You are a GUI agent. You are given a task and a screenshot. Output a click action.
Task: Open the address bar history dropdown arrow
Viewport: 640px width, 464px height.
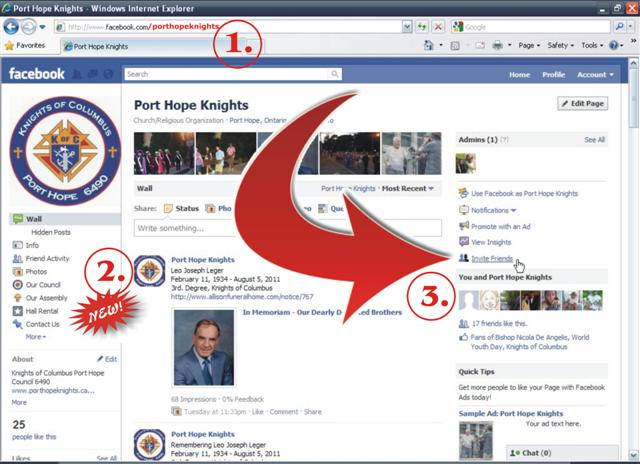(407, 27)
